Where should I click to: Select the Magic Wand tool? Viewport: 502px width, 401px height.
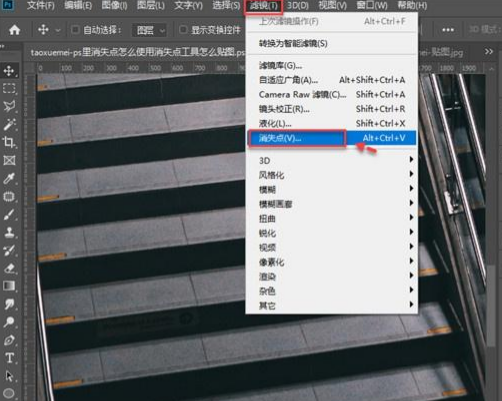(9, 124)
